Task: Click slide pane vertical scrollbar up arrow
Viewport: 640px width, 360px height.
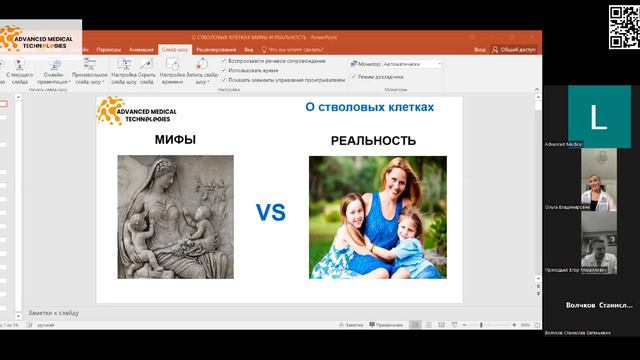Action: pos(538,97)
